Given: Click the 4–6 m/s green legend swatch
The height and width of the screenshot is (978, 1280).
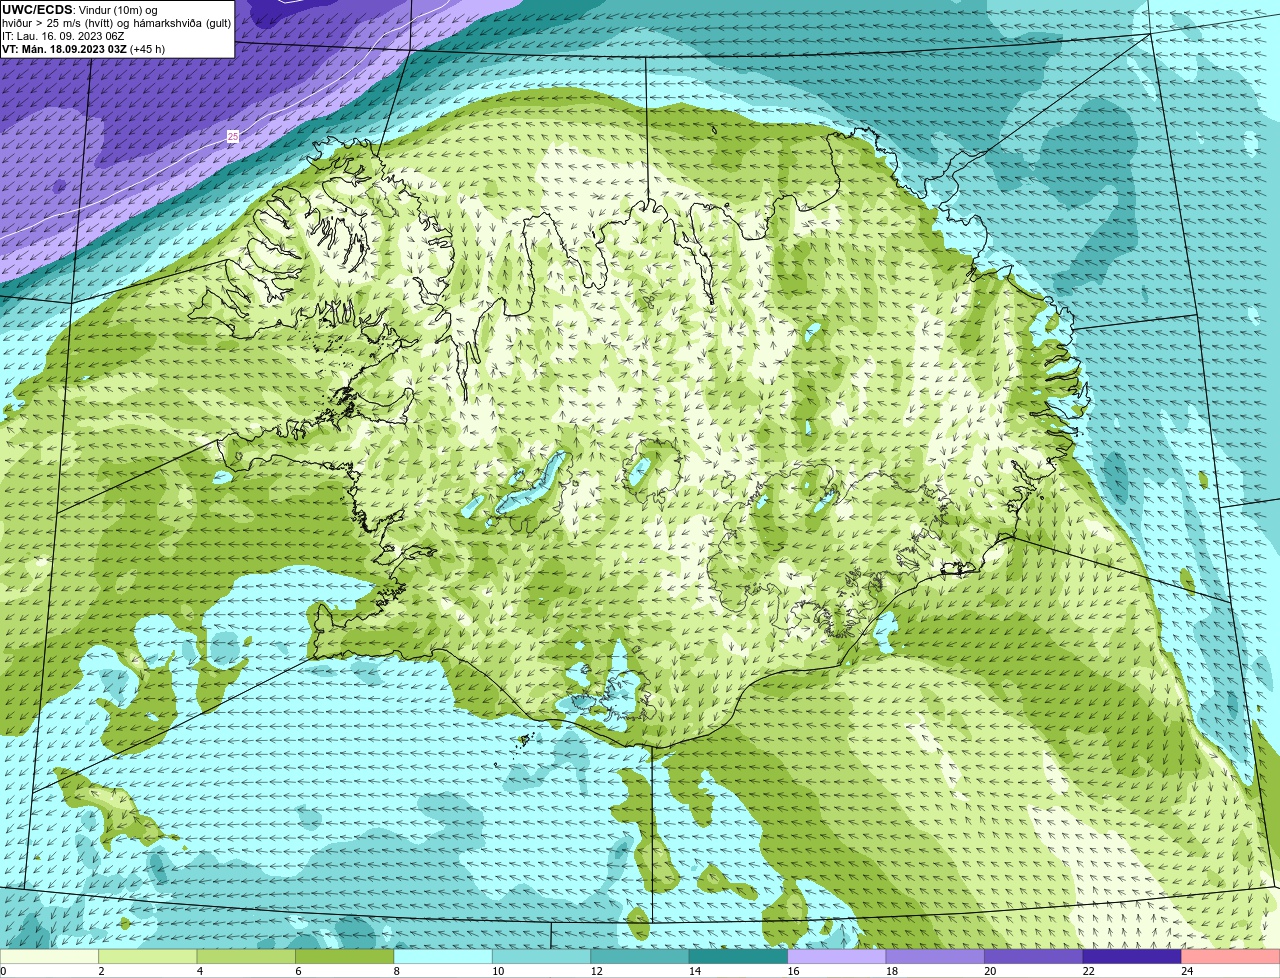Looking at the screenshot, I should [x=246, y=957].
